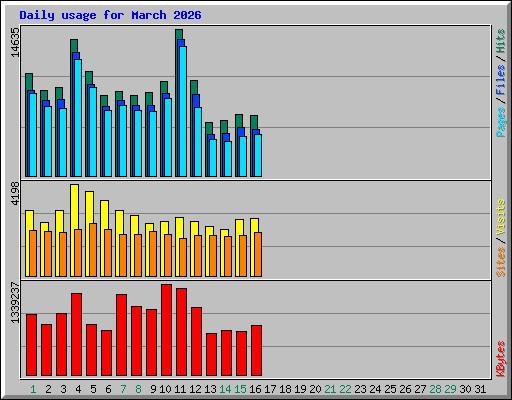Click day 16 orange sites bar
Screen dimensions: 512x400
pos(258,254)
